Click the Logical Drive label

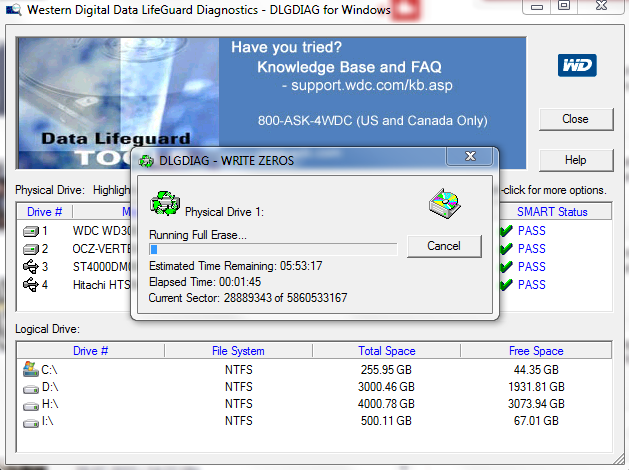click(47, 329)
